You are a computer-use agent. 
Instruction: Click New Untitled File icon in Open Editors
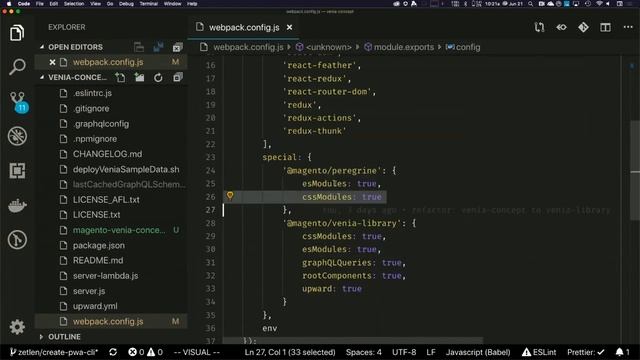coord(139,47)
